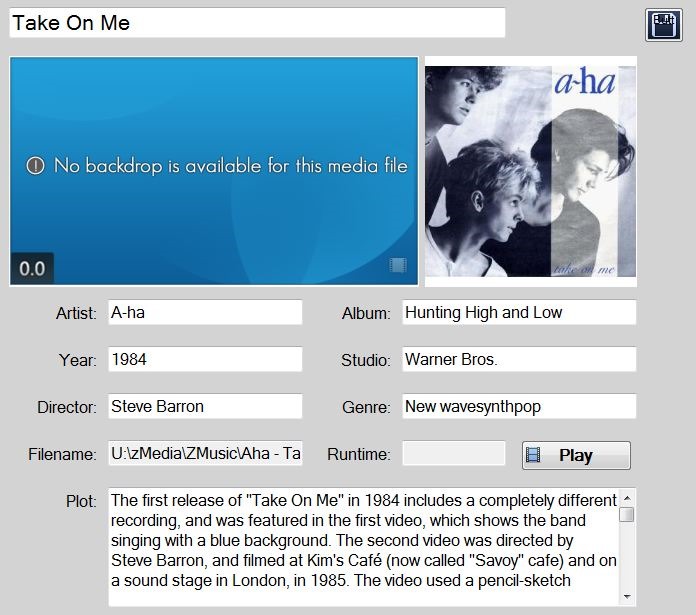This screenshot has height=615, width=696.
Task: Click the "Year:" label
Action: pos(77,360)
